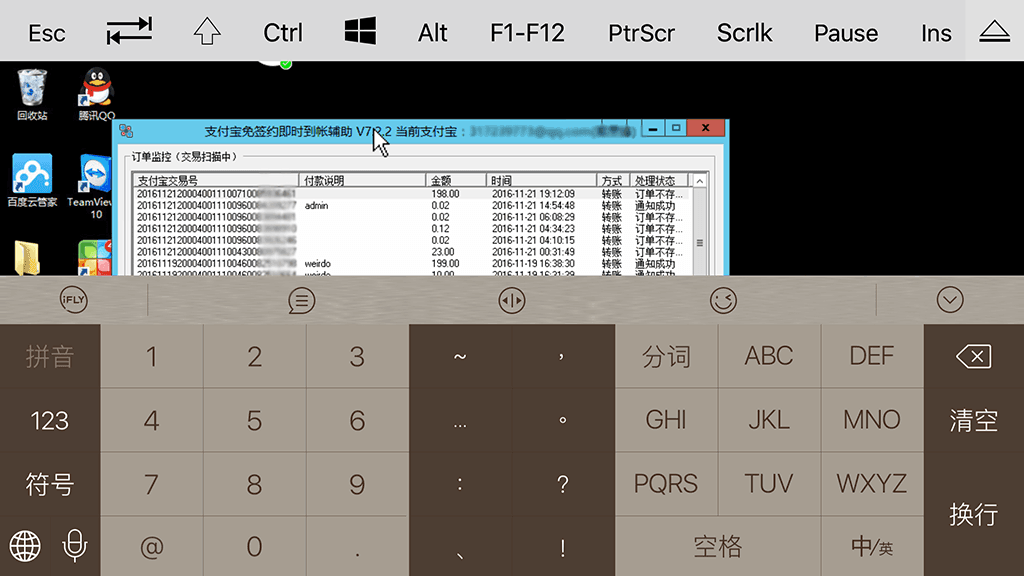
Task: Collapse the top key bar with eject icon
Action: [x=995, y=31]
